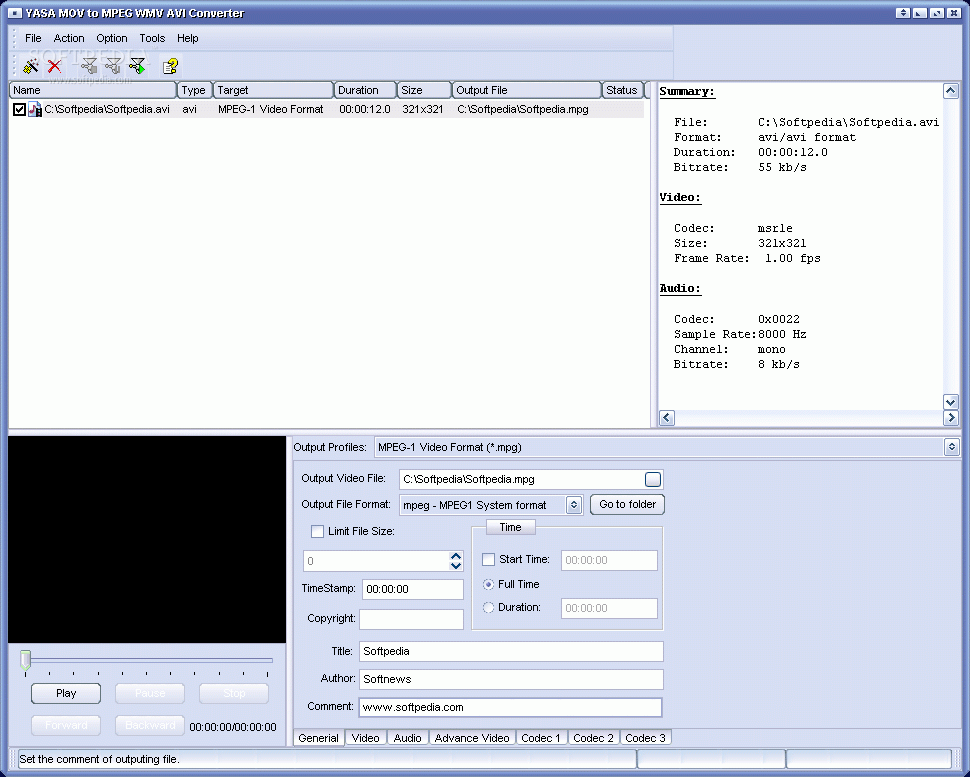Select the Generial tab

(319, 738)
